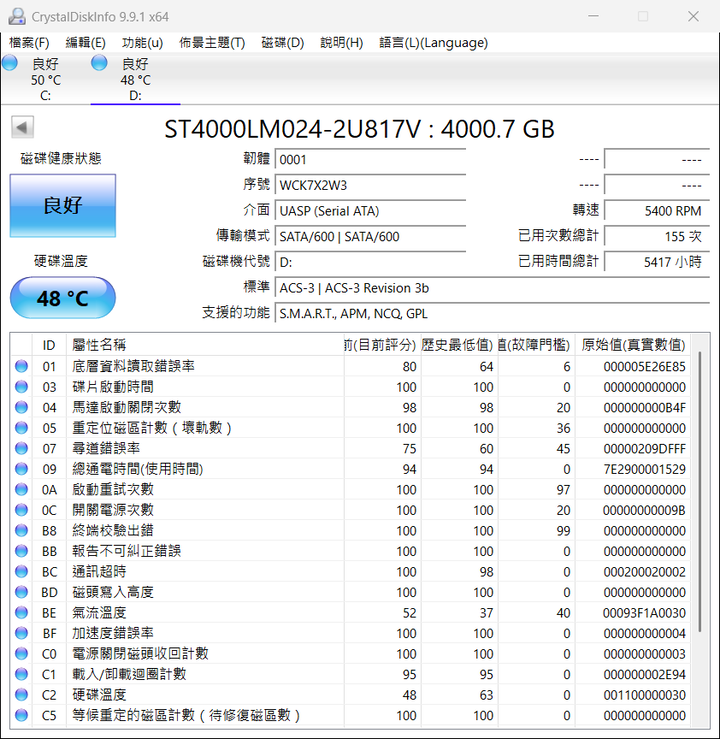
Task: Click the status orb of attribute 0C
Action: coord(21,510)
